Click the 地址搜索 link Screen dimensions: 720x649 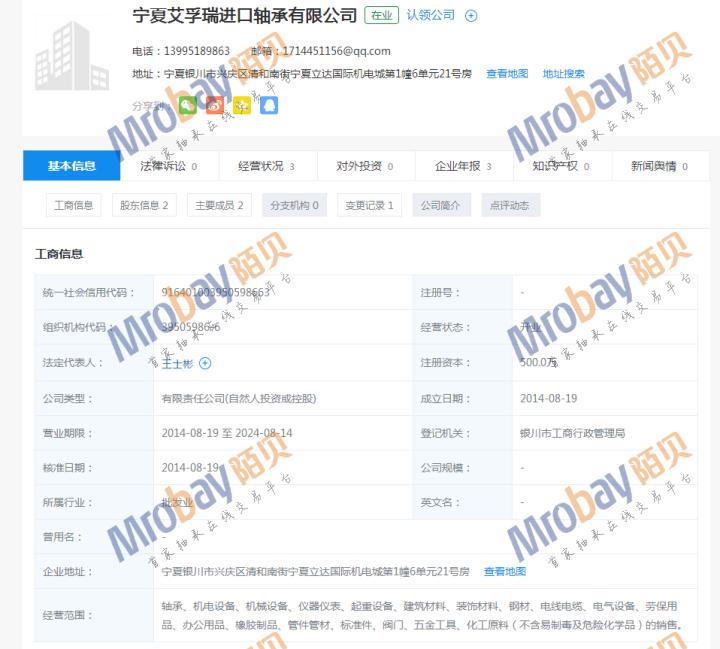click(563, 74)
